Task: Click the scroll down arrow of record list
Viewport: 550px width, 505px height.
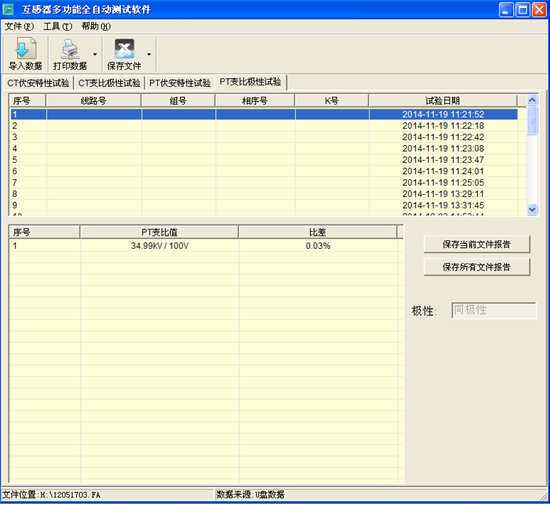Action: (x=532, y=210)
